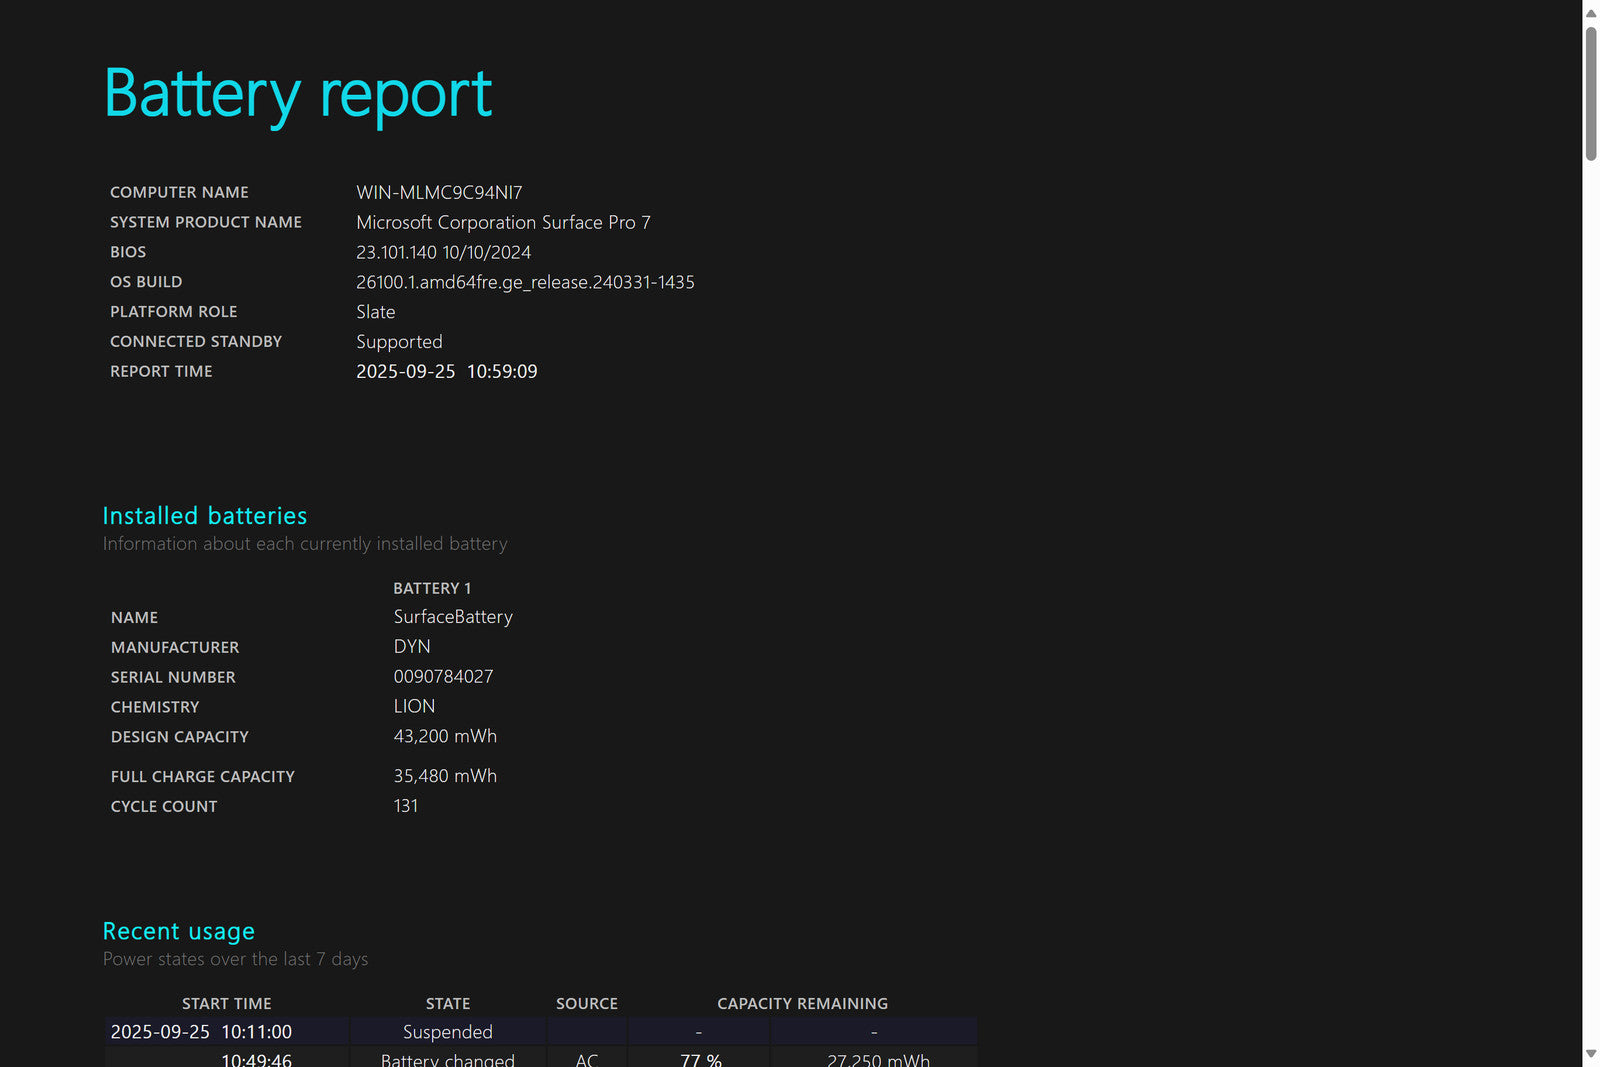The height and width of the screenshot is (1067, 1600).
Task: Click the STATE column header
Action: (x=447, y=1003)
